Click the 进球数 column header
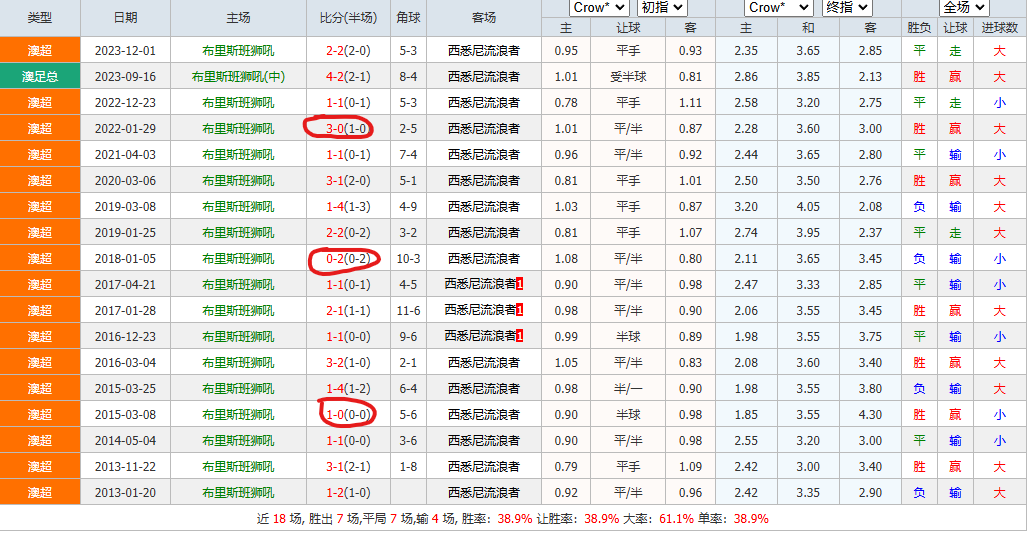This screenshot has width=1027, height=535. [x=999, y=28]
